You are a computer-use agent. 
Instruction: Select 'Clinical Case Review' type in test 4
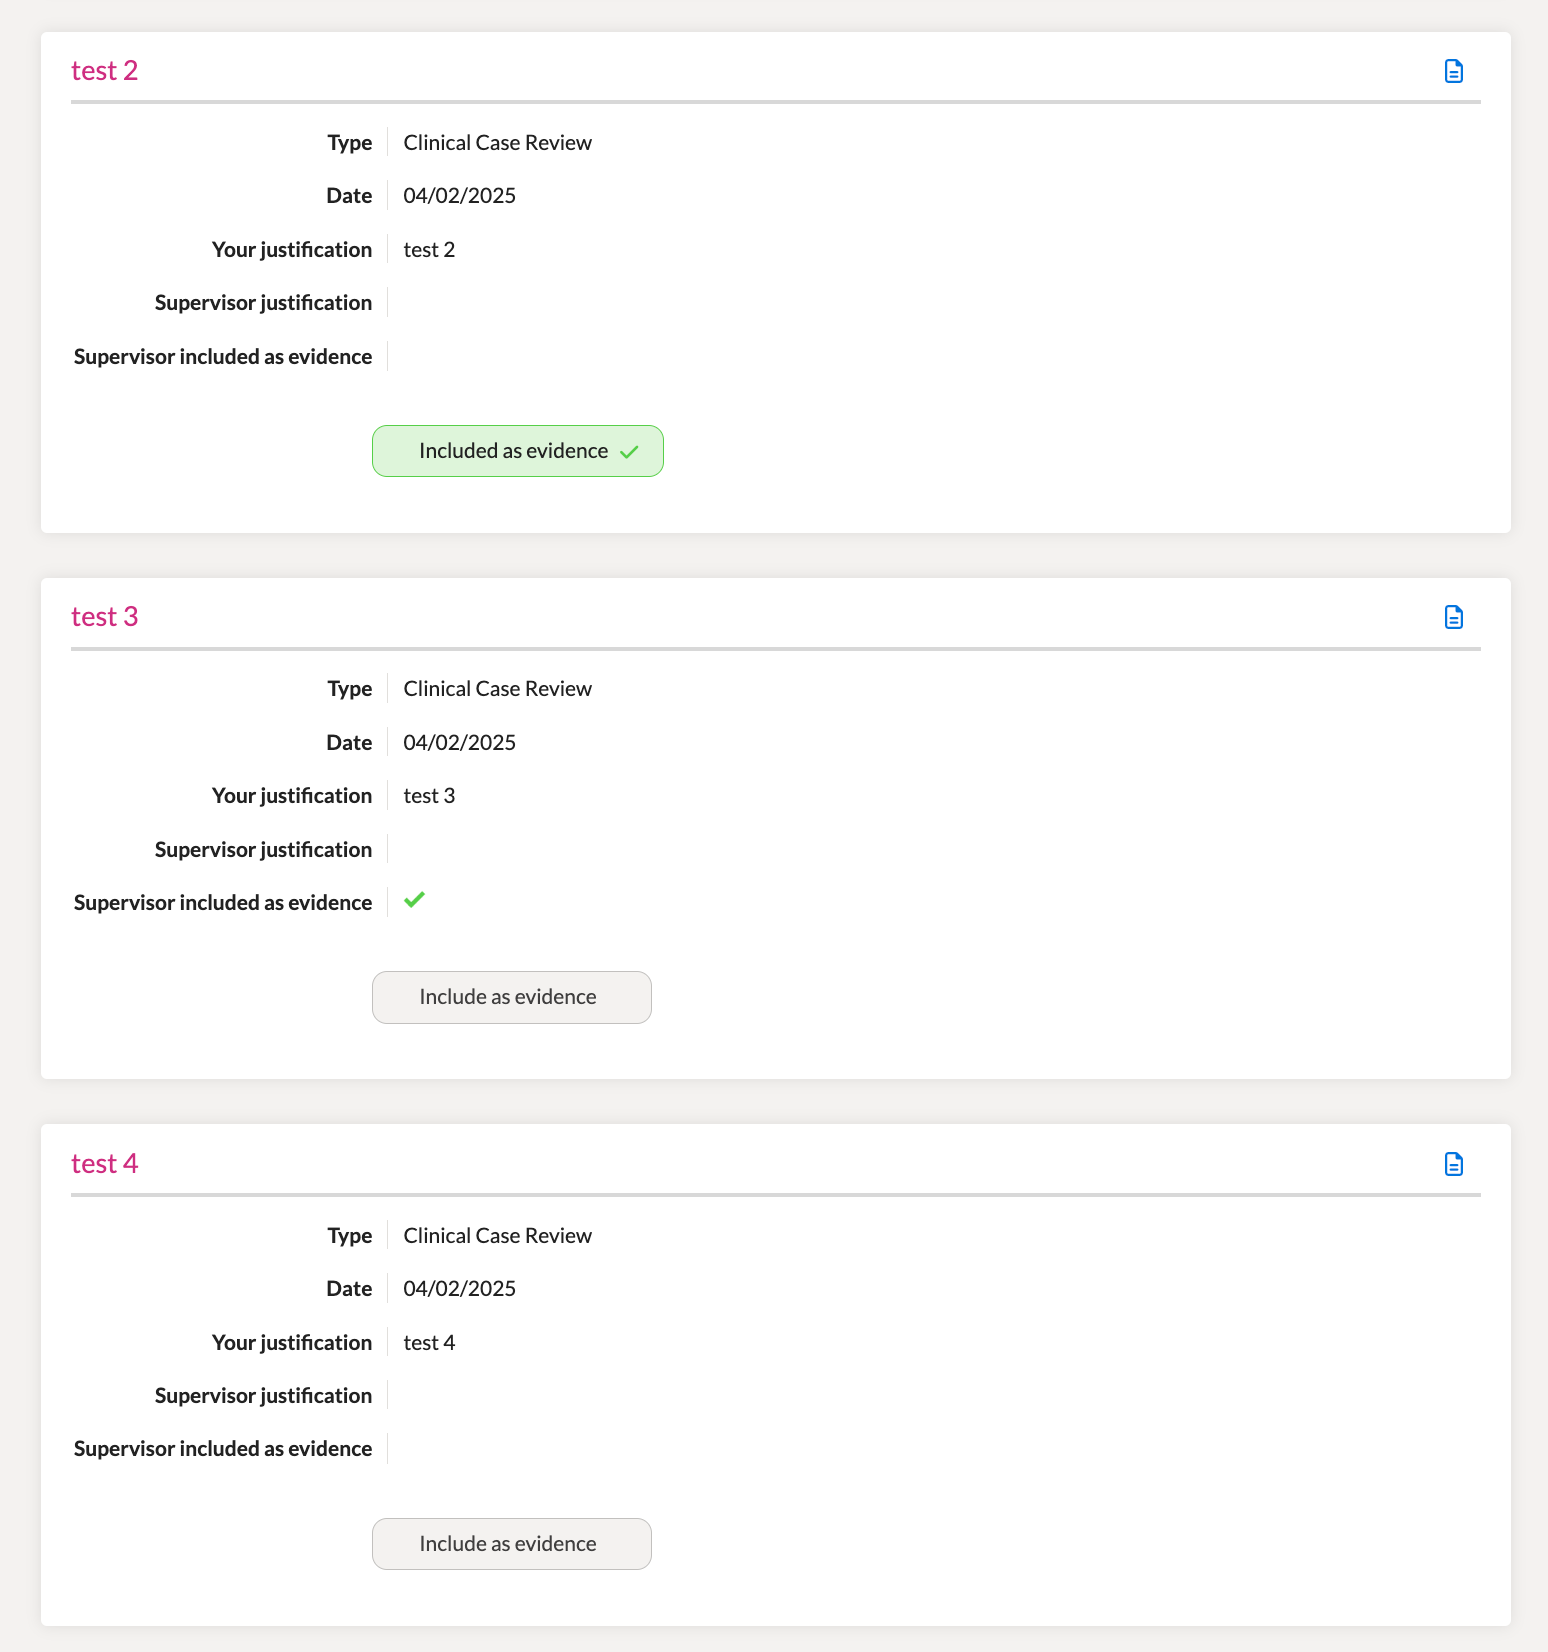(498, 1236)
